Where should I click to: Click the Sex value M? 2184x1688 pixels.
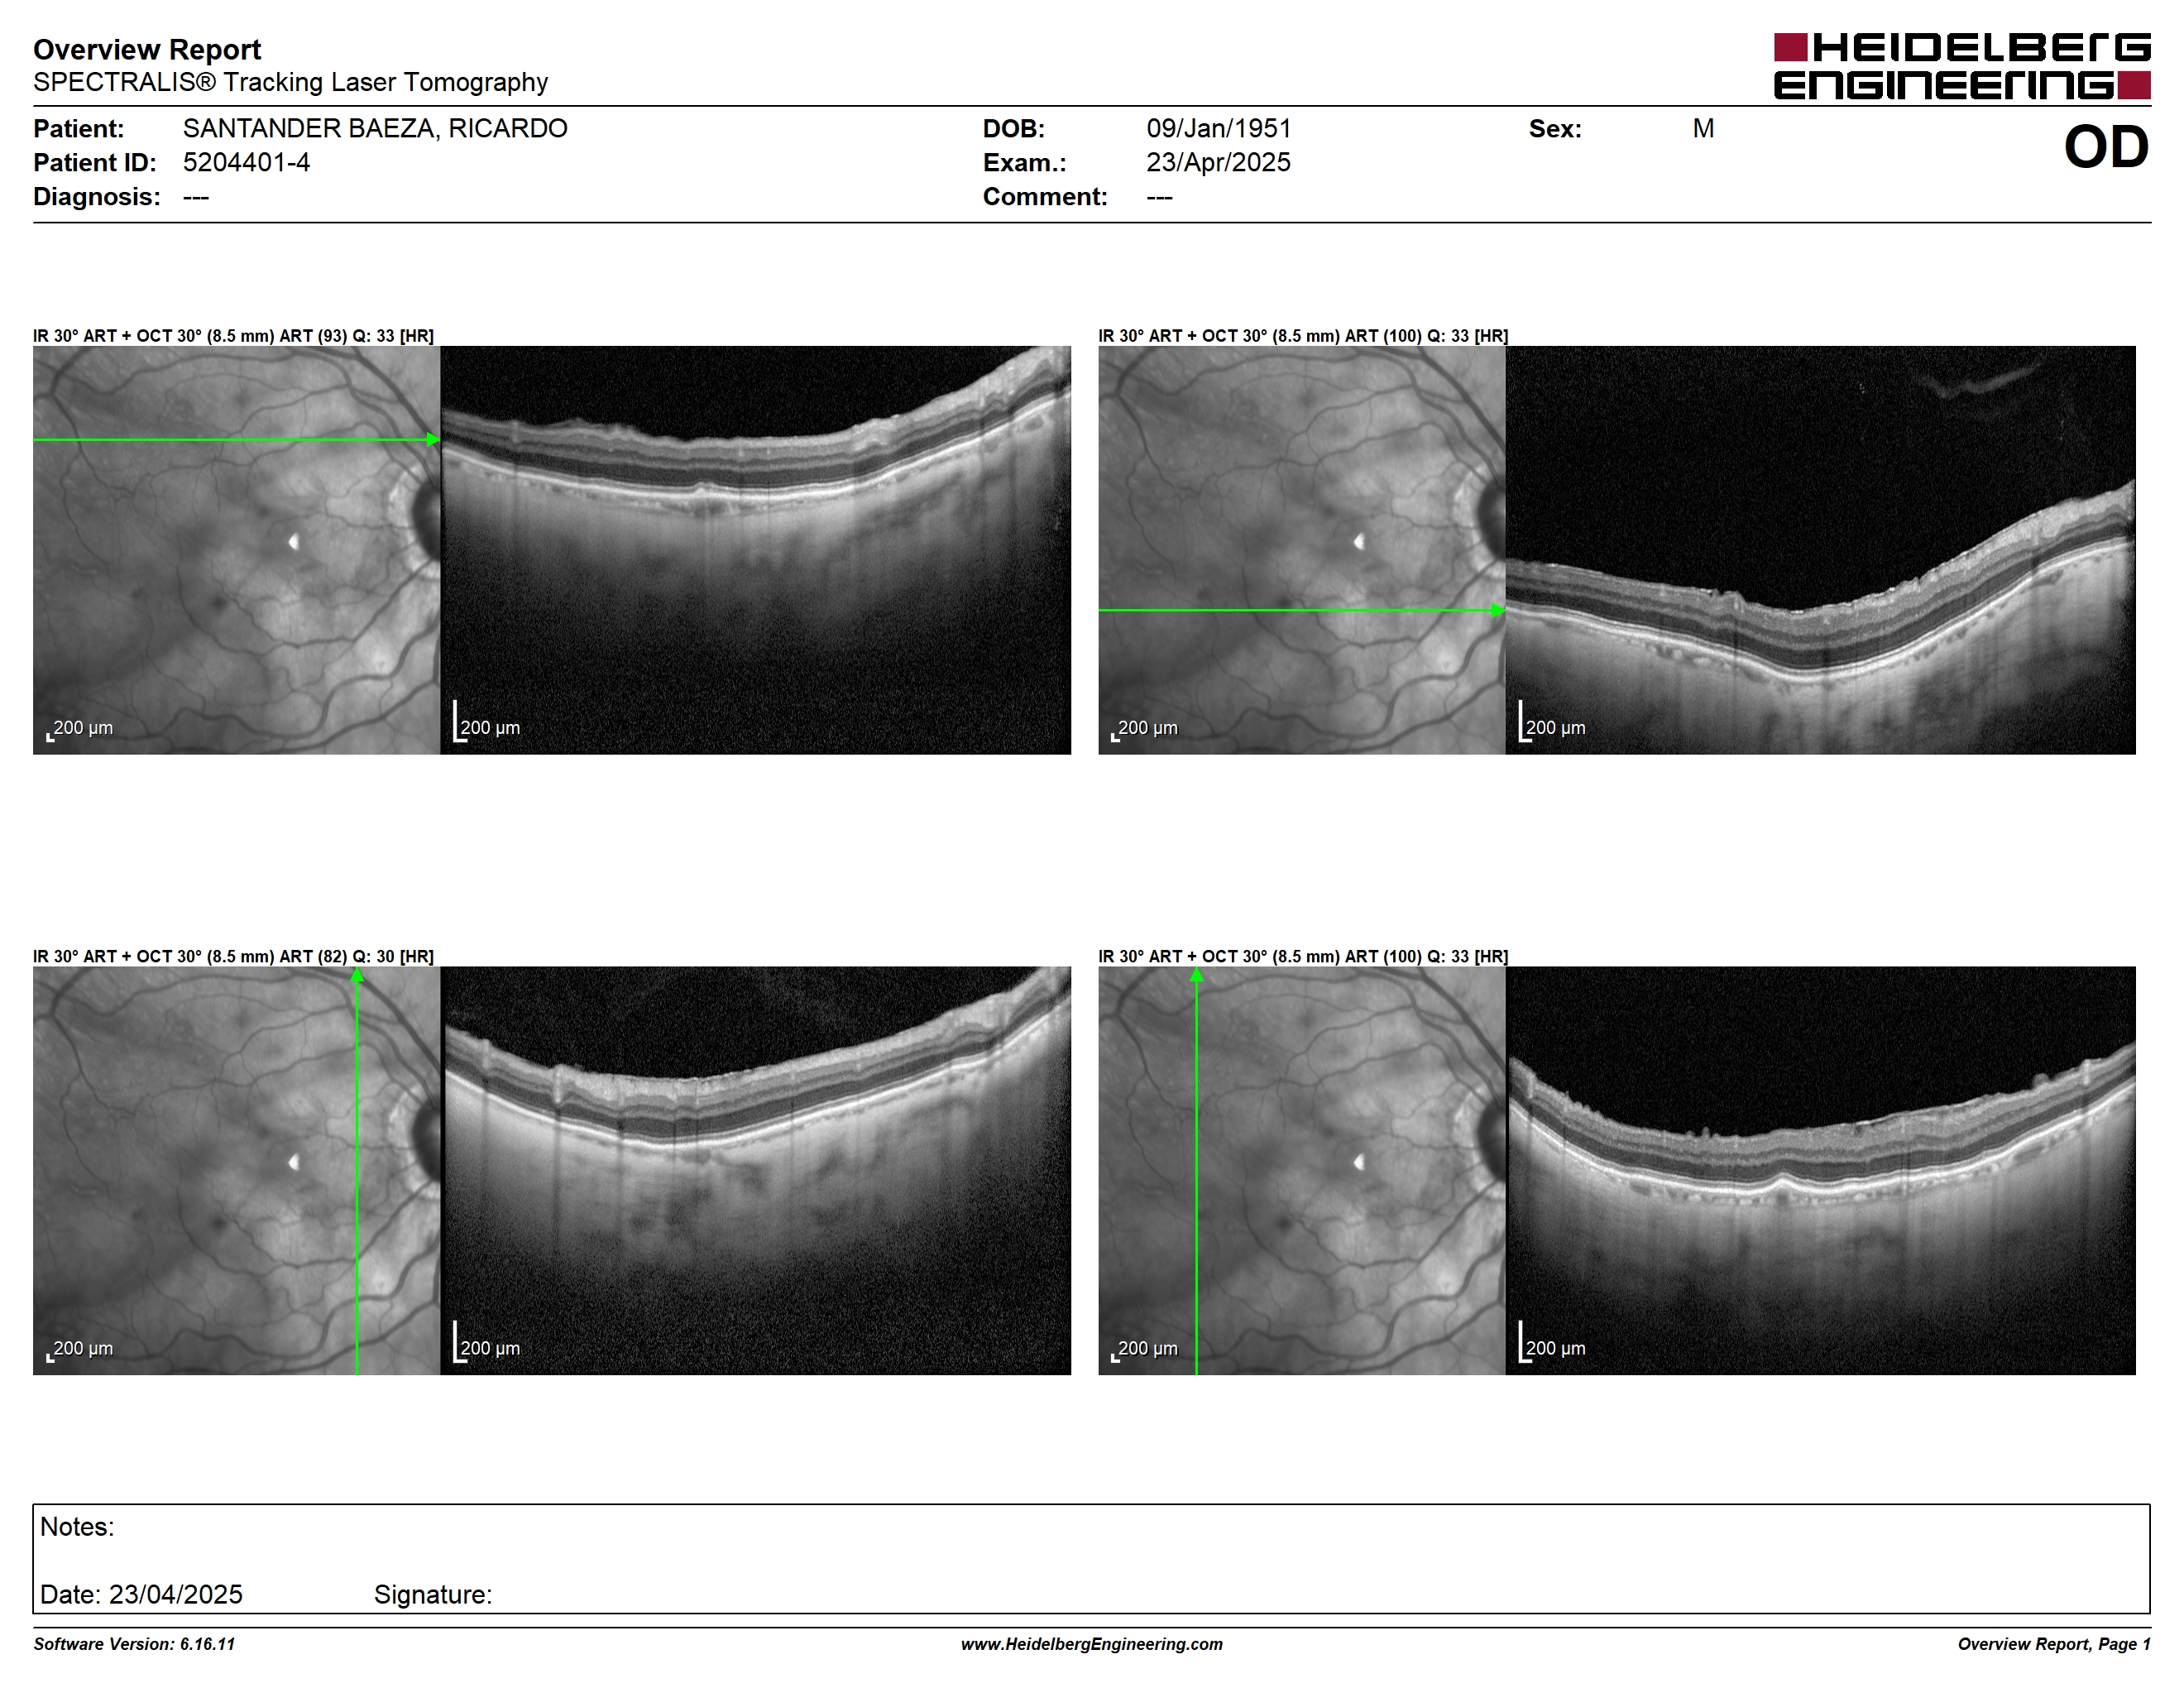[x=1703, y=129]
